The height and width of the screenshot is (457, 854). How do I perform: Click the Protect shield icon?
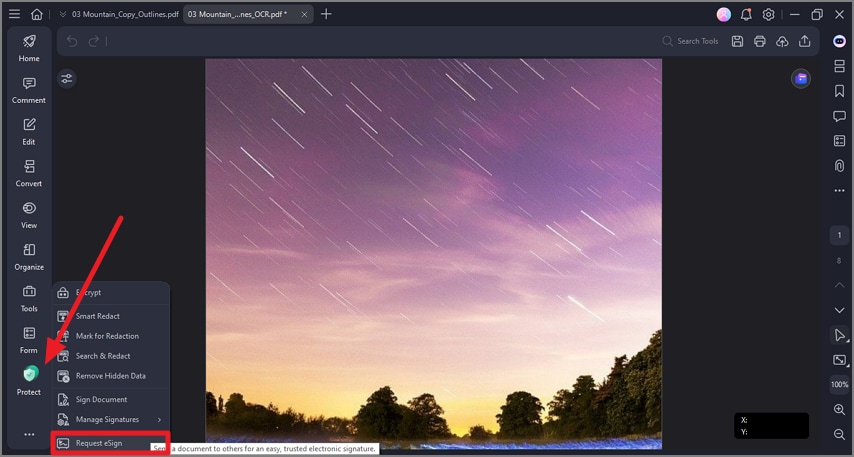click(30, 374)
